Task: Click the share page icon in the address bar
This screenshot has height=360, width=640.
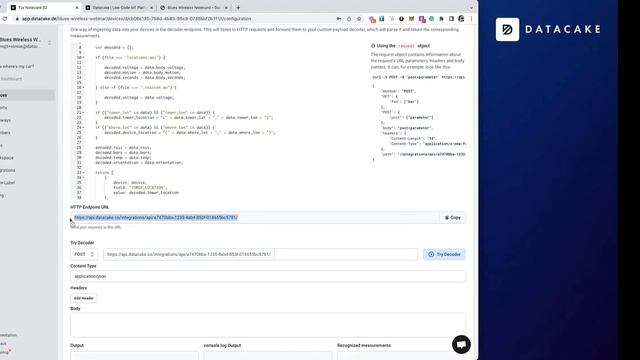Action: pyautogui.click(x=349, y=19)
